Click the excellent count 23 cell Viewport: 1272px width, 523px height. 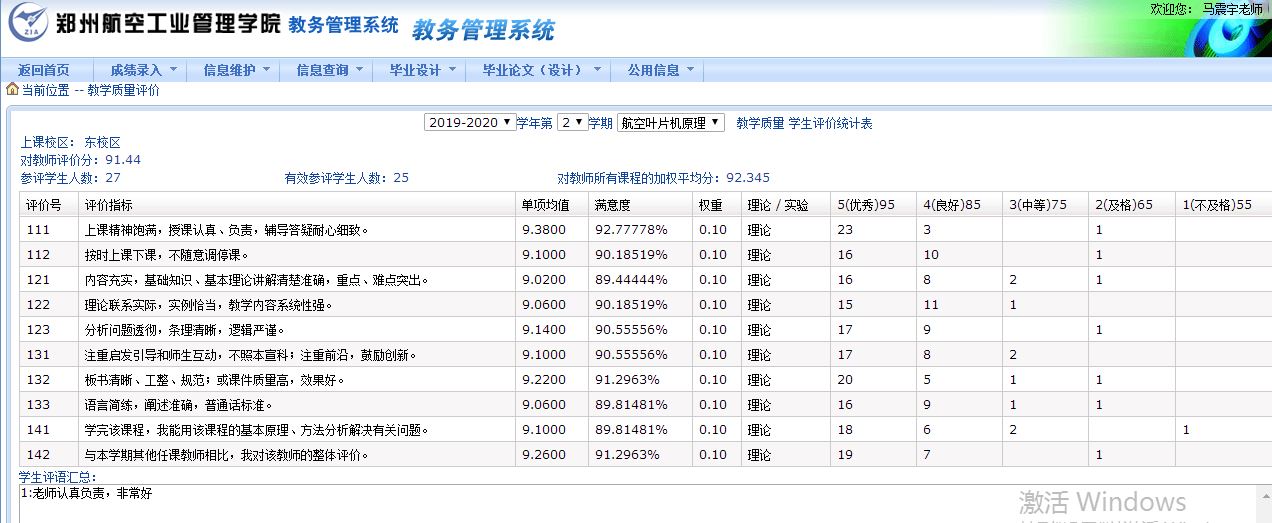coord(873,229)
